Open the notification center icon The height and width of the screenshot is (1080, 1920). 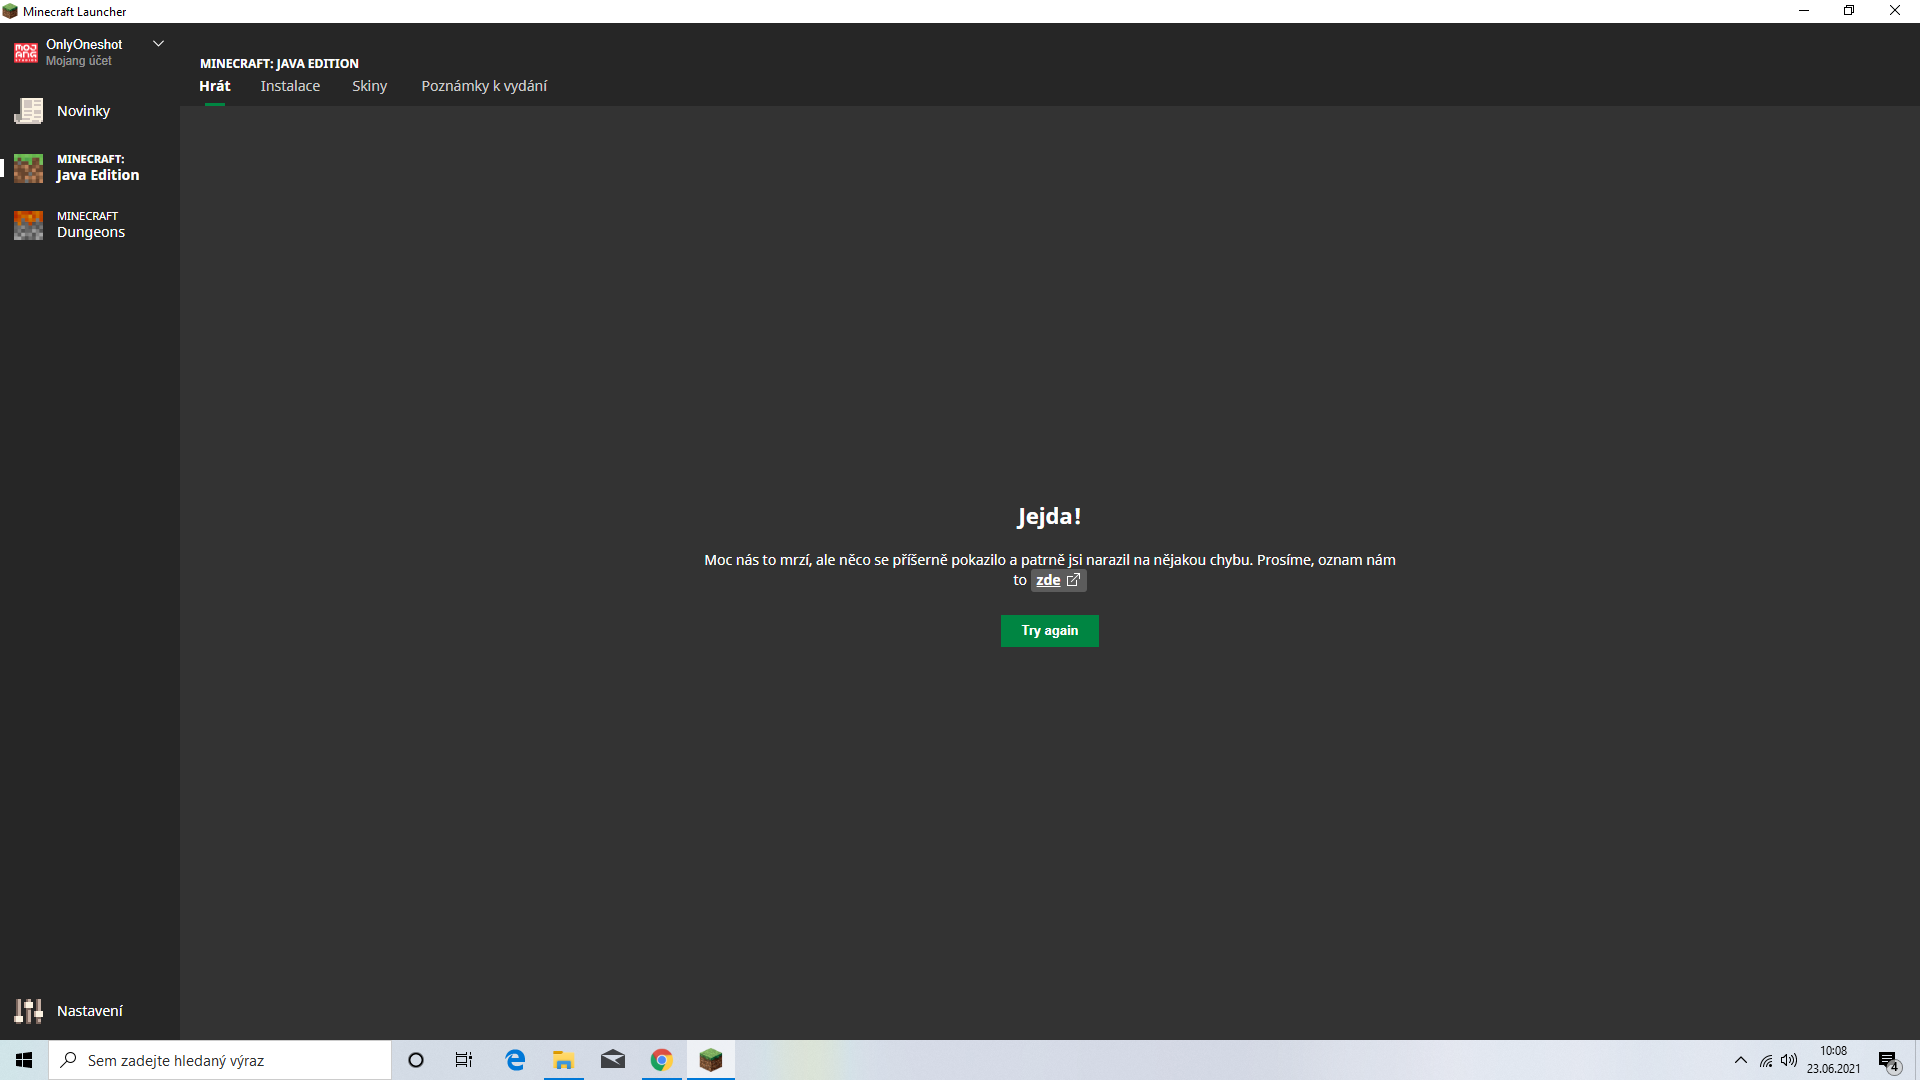pos(1887,1060)
